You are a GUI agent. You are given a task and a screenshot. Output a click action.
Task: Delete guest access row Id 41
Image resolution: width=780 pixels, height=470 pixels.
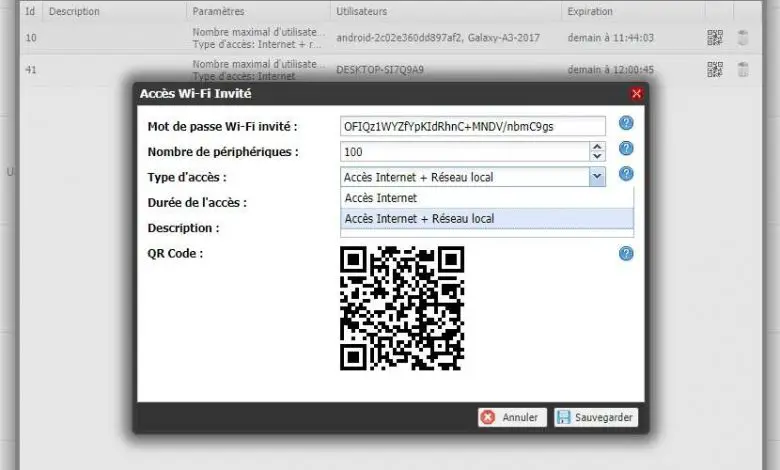click(743, 70)
